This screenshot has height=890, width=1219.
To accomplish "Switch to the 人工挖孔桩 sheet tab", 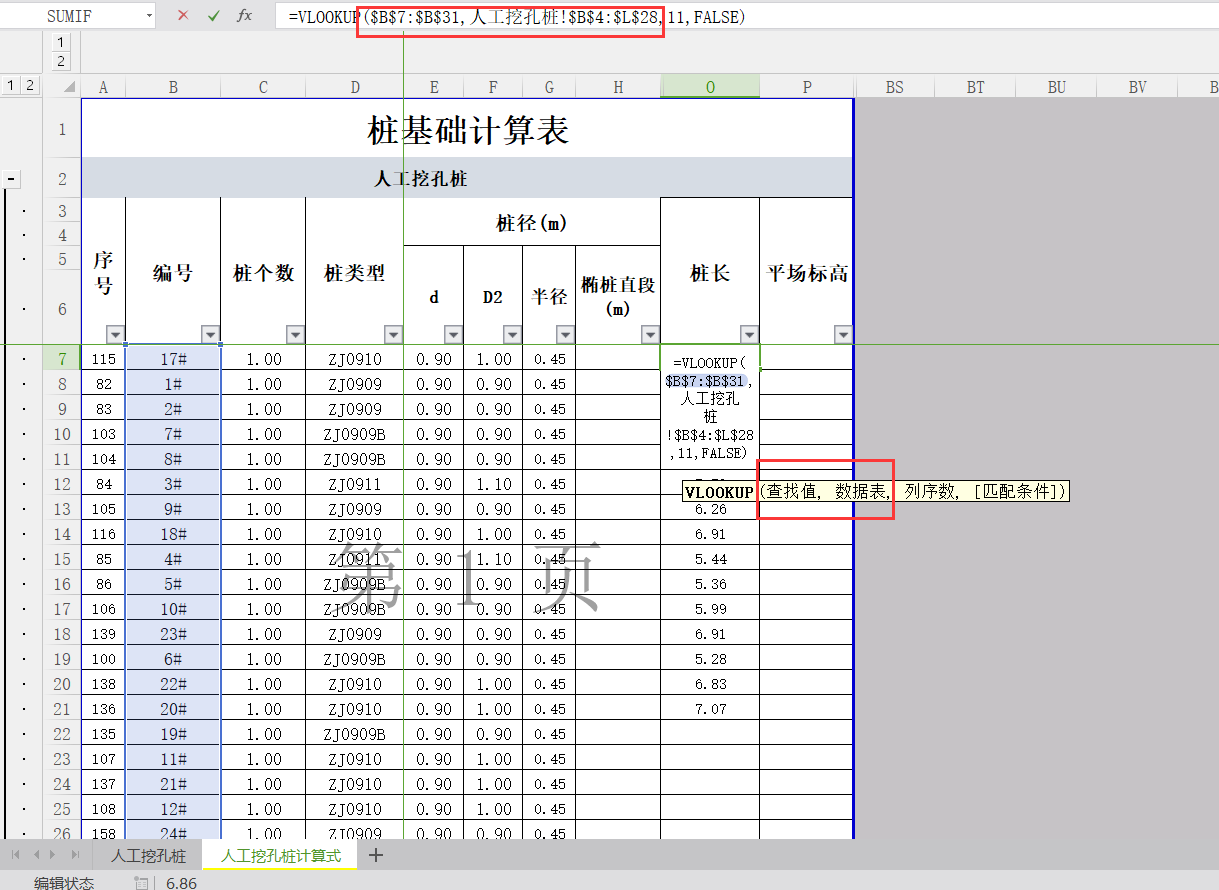I will click(148, 856).
